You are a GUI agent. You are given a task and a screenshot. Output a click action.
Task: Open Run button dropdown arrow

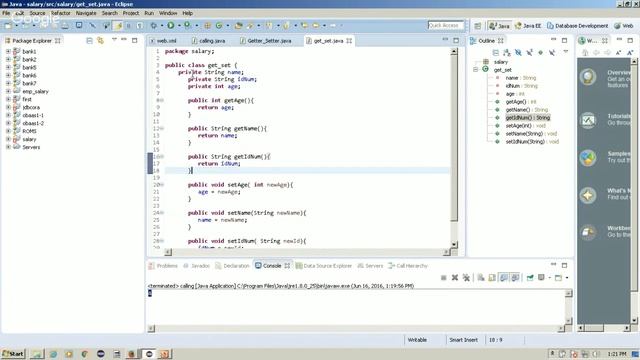pos(178,26)
